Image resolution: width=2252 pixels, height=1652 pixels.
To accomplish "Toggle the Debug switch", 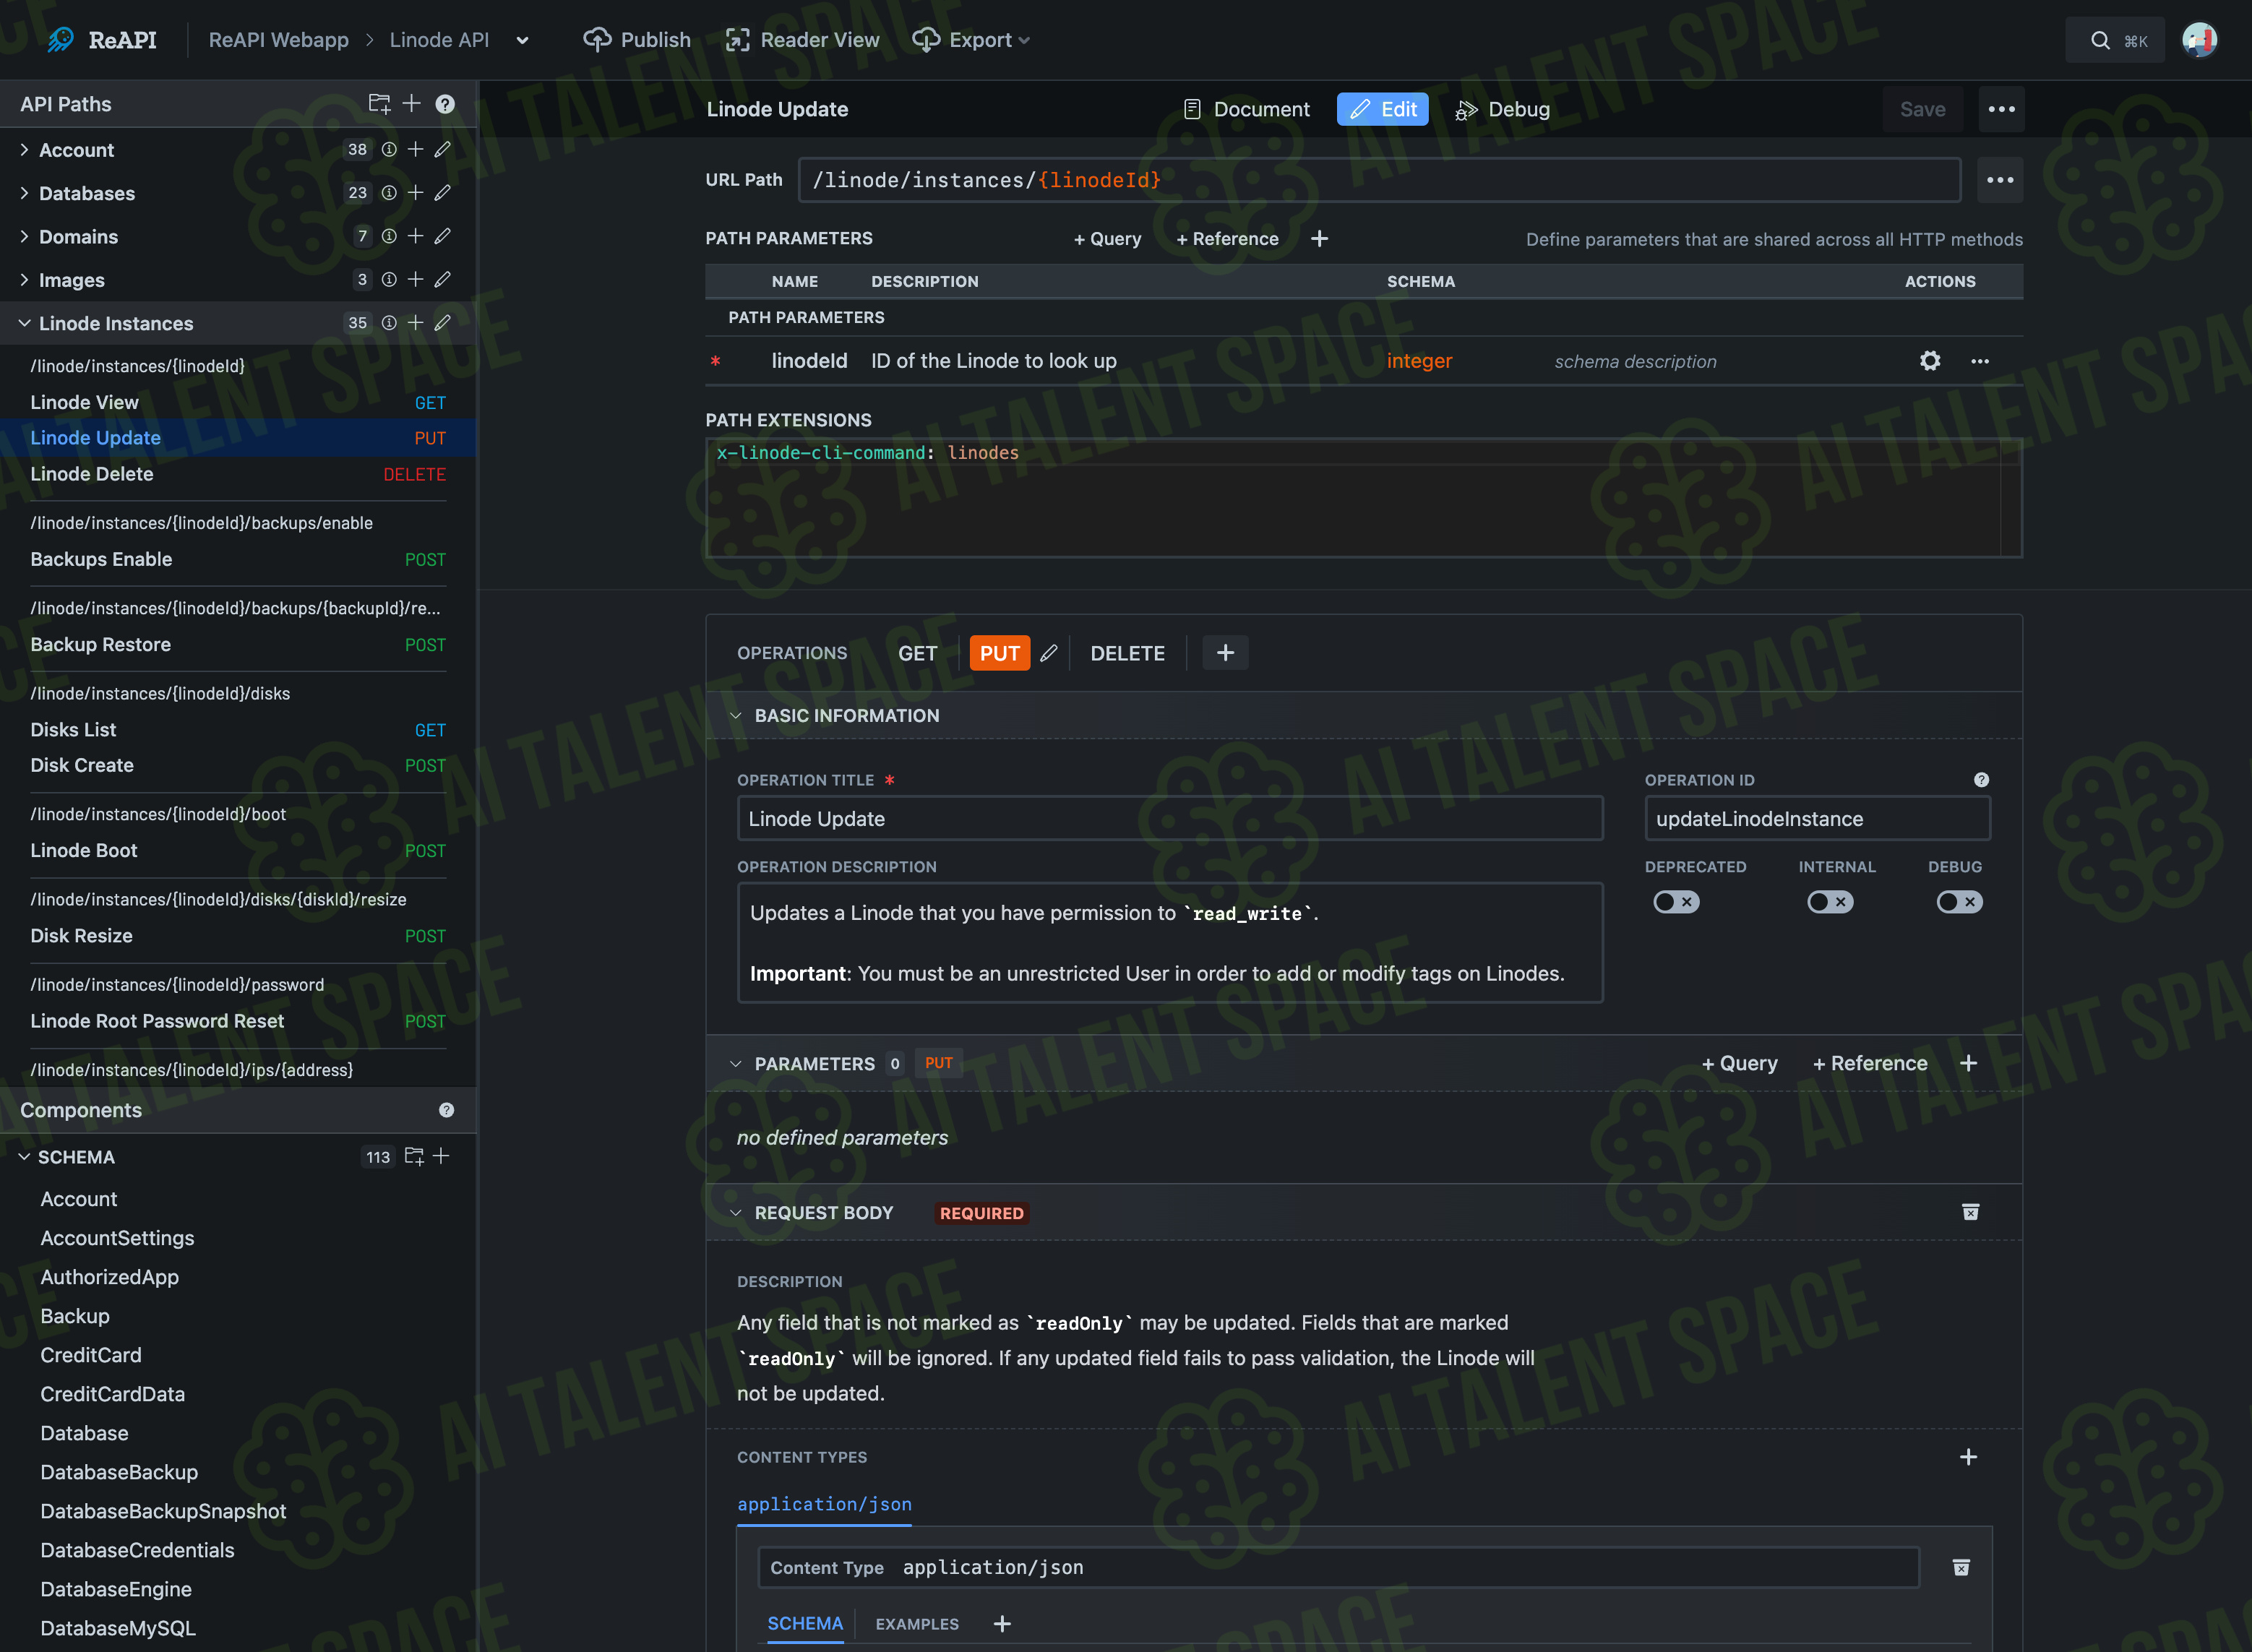I will [x=1959, y=902].
